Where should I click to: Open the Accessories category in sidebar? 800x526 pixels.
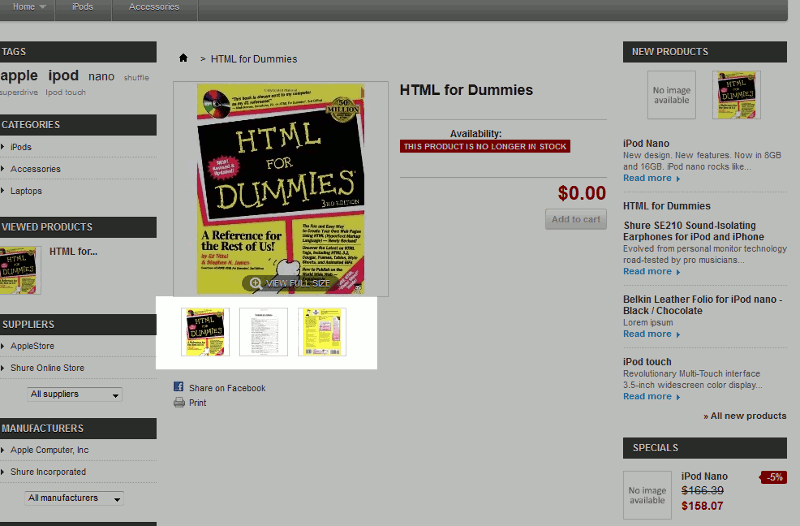click(x=35, y=169)
